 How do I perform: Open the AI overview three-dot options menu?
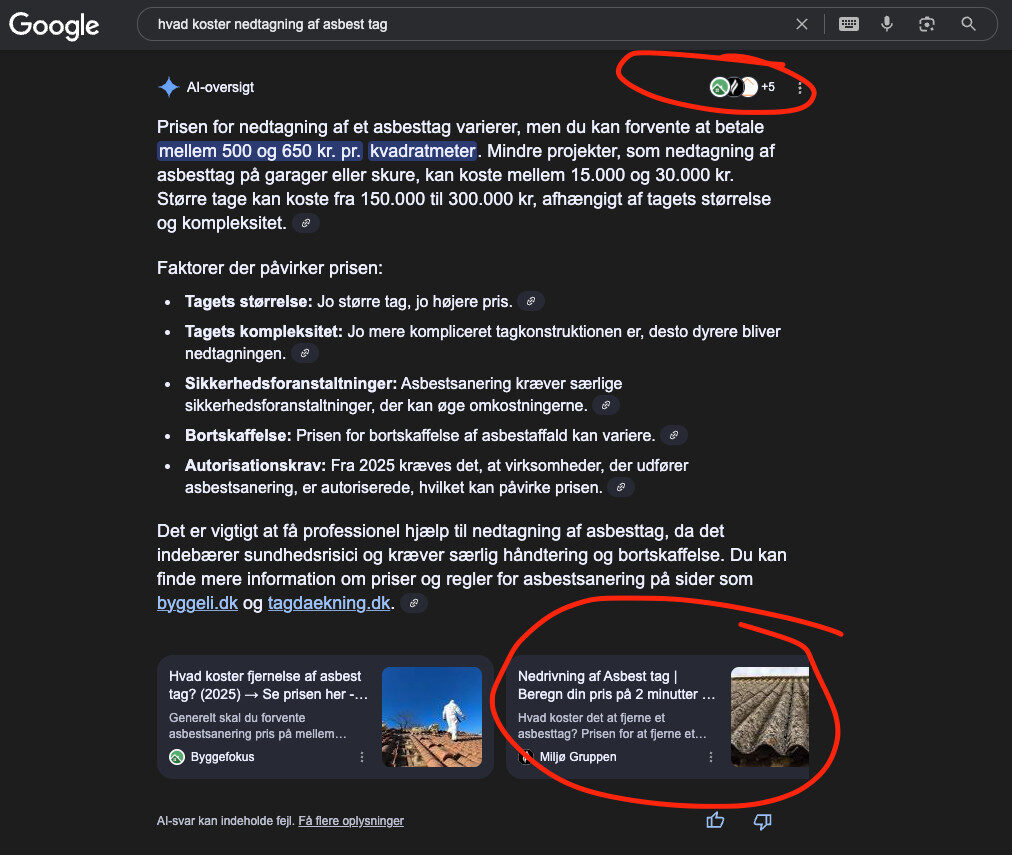800,88
